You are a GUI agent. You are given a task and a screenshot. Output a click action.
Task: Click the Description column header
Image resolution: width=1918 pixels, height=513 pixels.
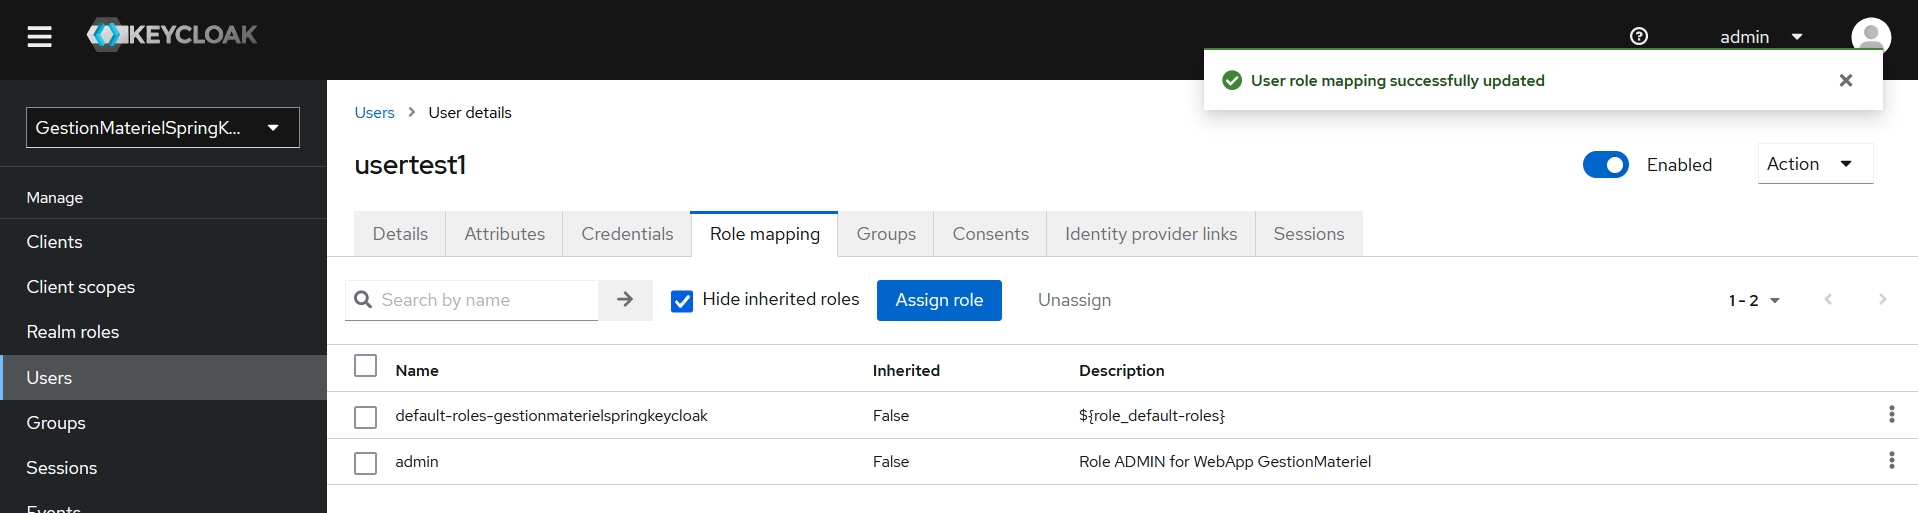[x=1121, y=370]
